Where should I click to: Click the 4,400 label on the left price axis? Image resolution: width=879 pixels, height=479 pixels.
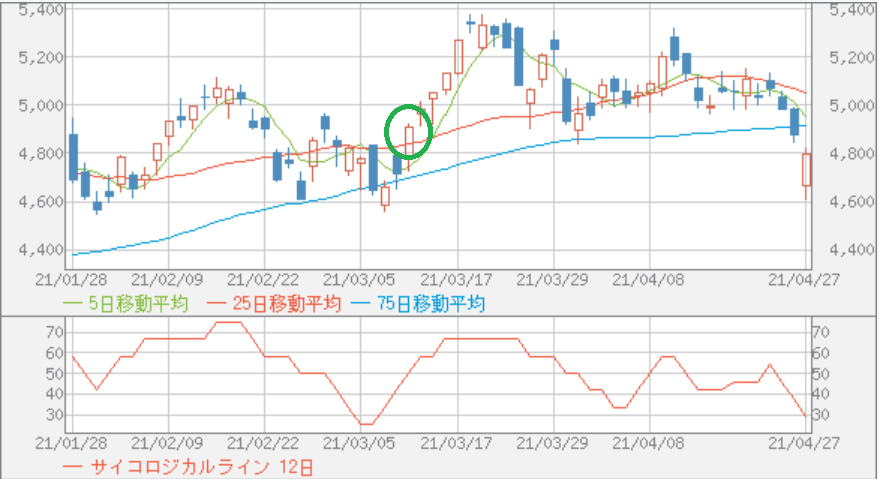pos(41,250)
